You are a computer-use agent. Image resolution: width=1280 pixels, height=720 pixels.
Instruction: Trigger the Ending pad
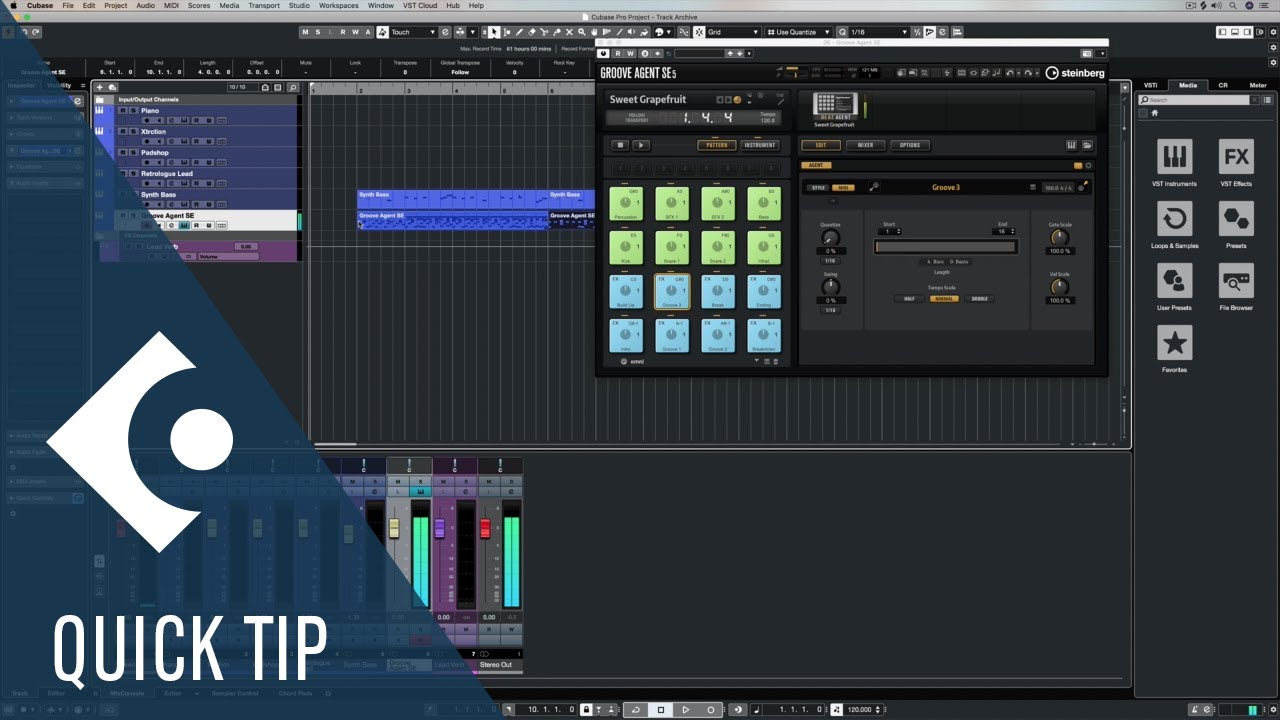(764, 292)
